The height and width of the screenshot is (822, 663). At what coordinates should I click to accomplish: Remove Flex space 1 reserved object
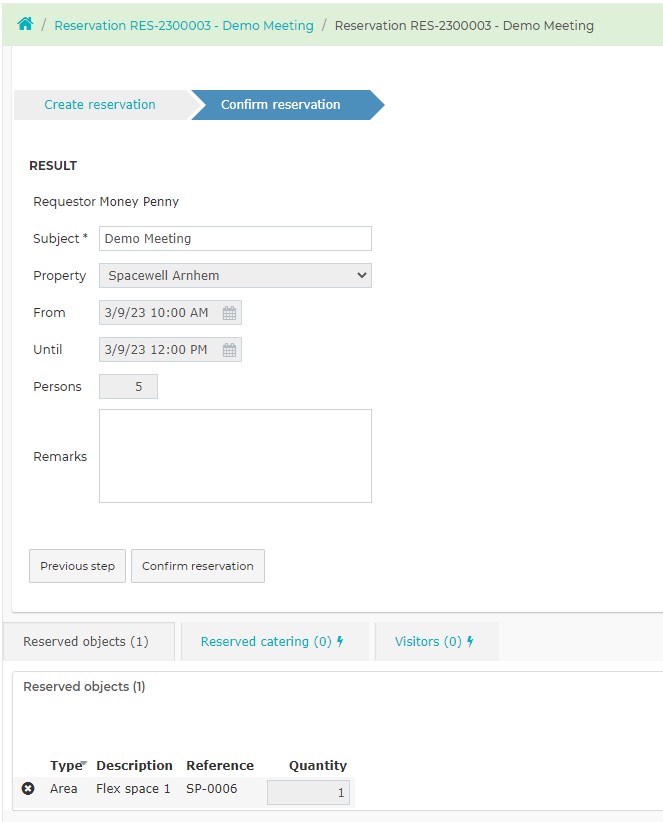[28, 788]
